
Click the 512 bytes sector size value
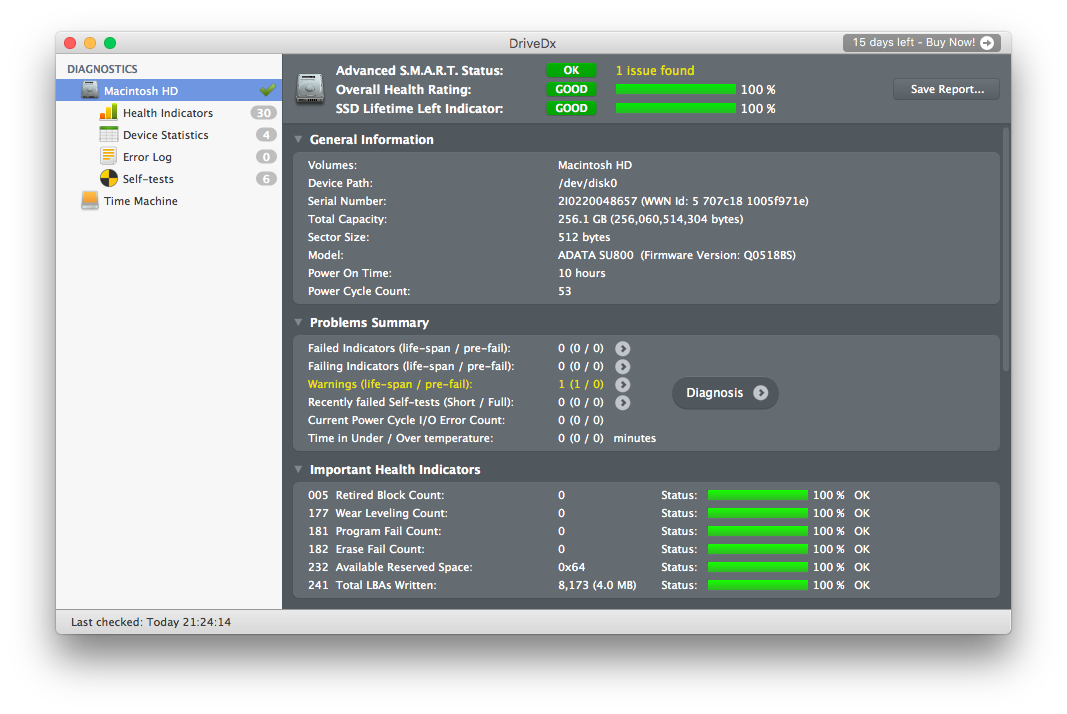[584, 237]
